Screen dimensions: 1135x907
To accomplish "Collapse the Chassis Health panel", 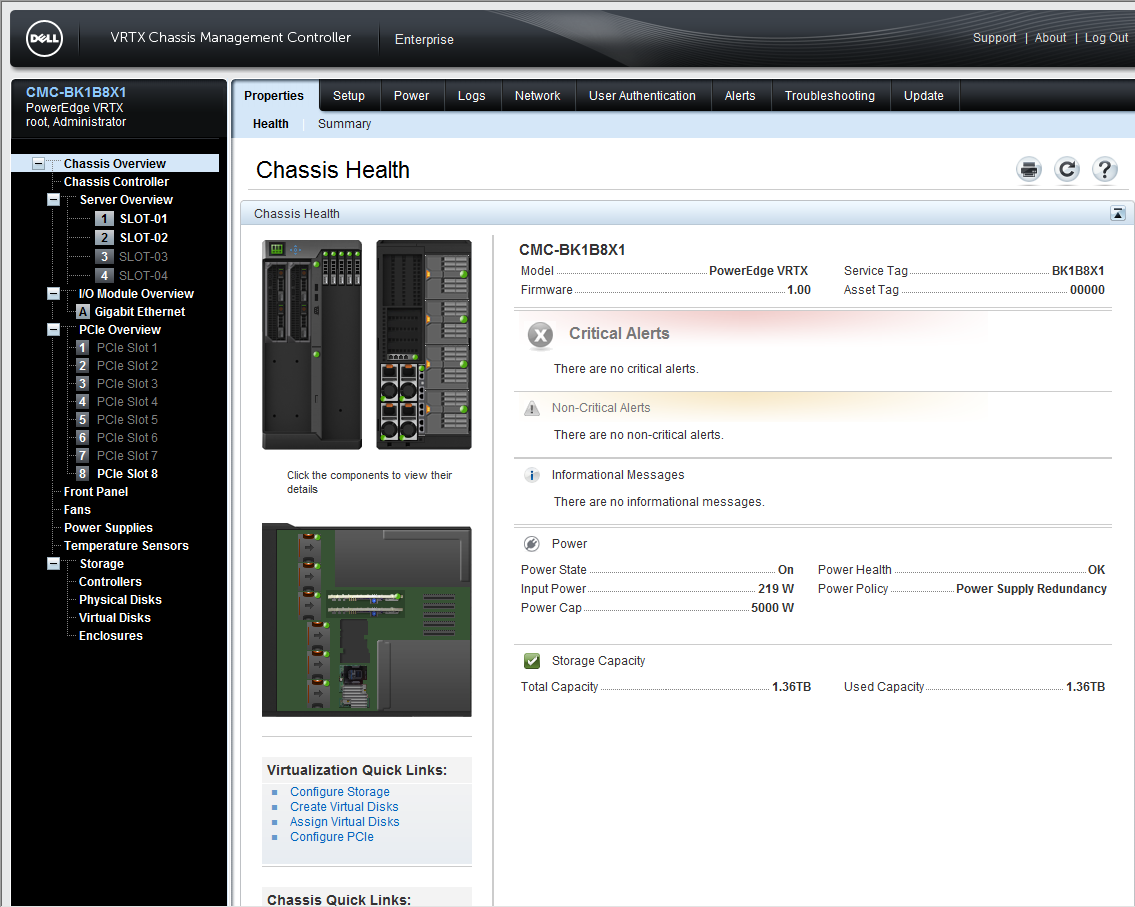I will (x=1117, y=213).
